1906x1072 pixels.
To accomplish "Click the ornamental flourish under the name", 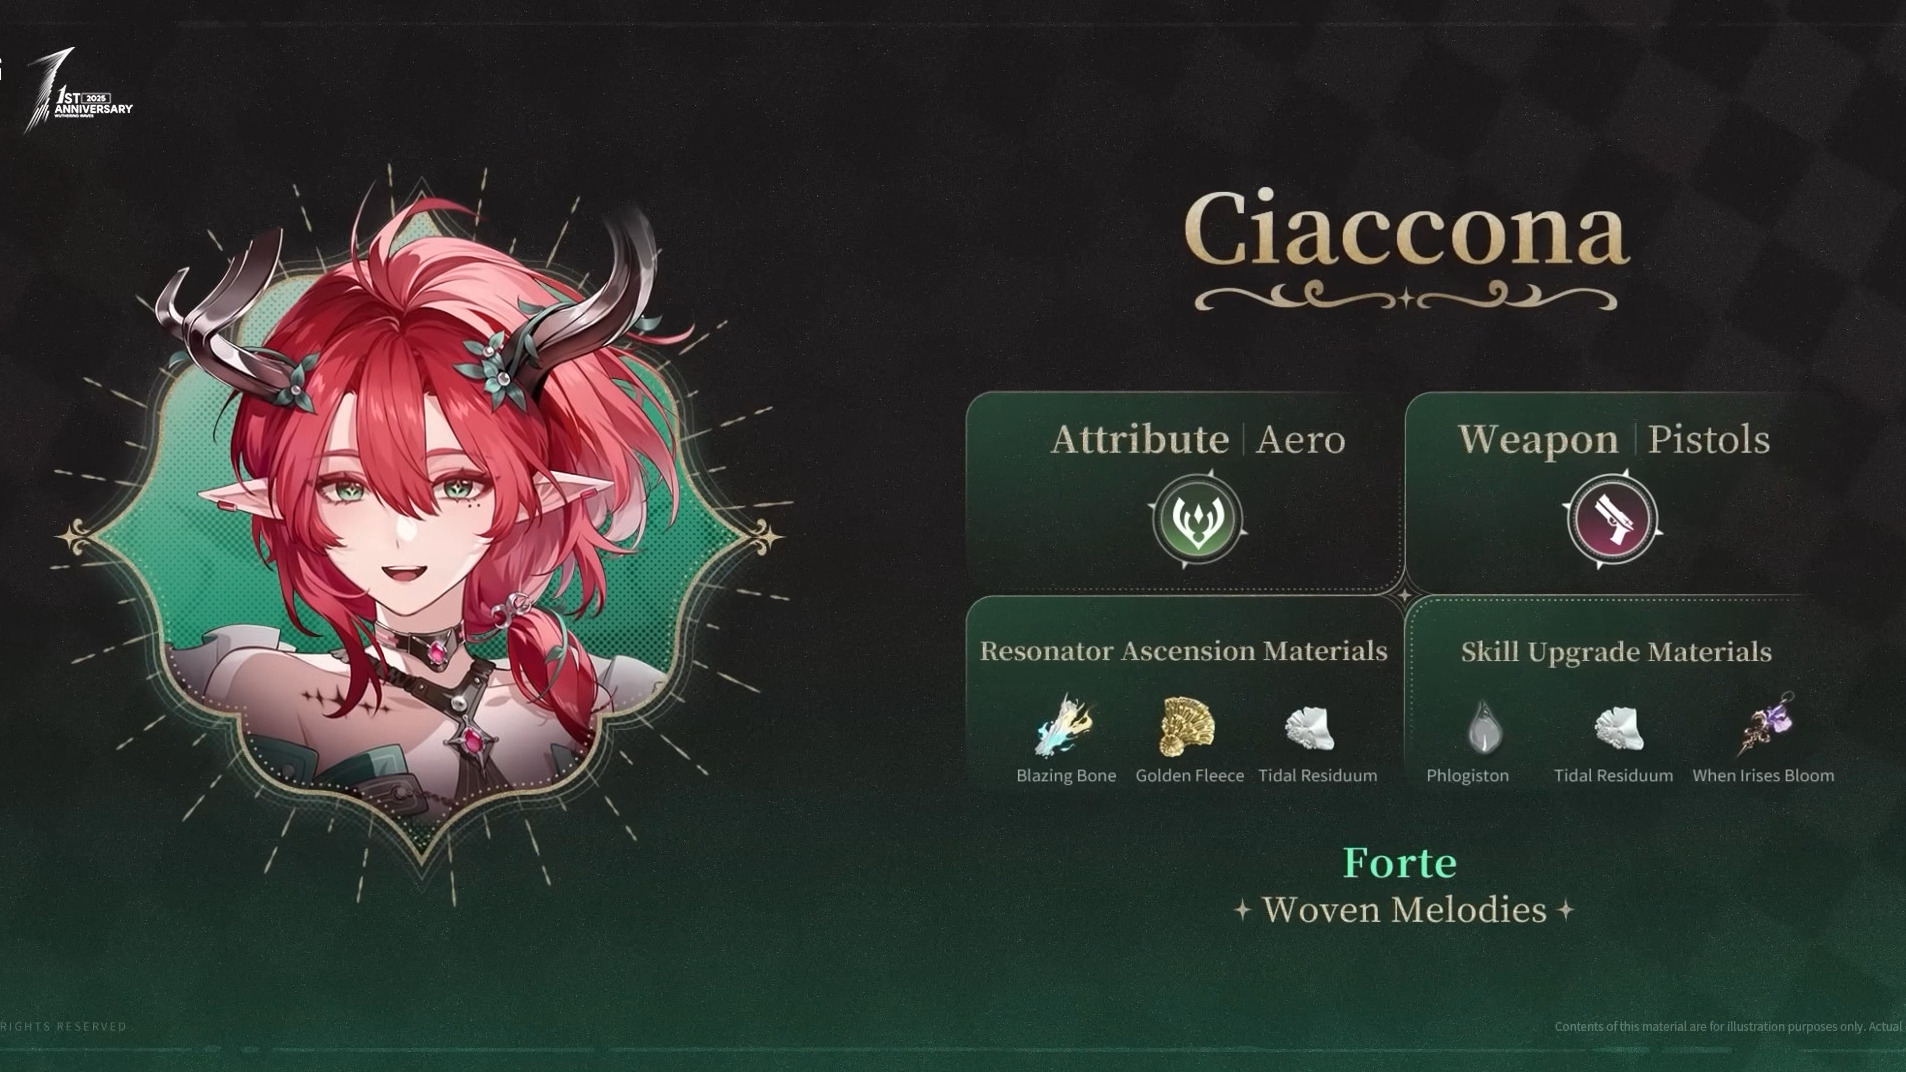I will 1406,297.
